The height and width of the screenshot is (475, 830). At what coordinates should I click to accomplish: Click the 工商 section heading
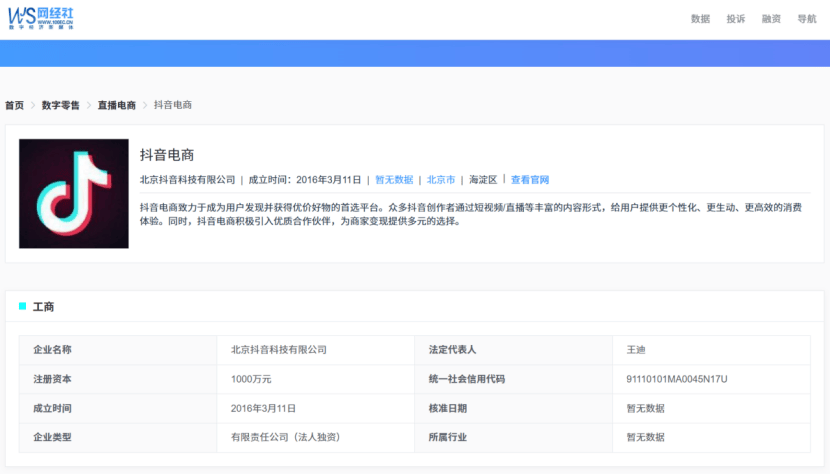(43, 307)
